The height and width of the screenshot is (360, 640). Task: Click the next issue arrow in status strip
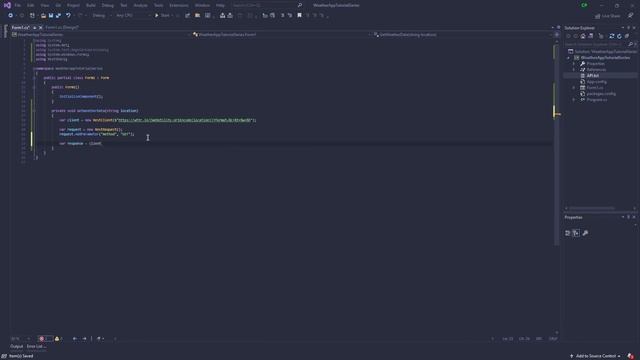point(84,339)
